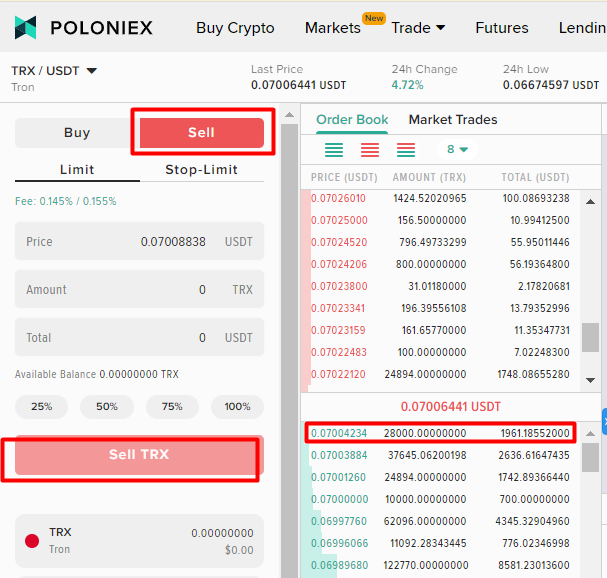Open Futures in top navigation
Screen dimensions: 607x578
click(x=502, y=28)
